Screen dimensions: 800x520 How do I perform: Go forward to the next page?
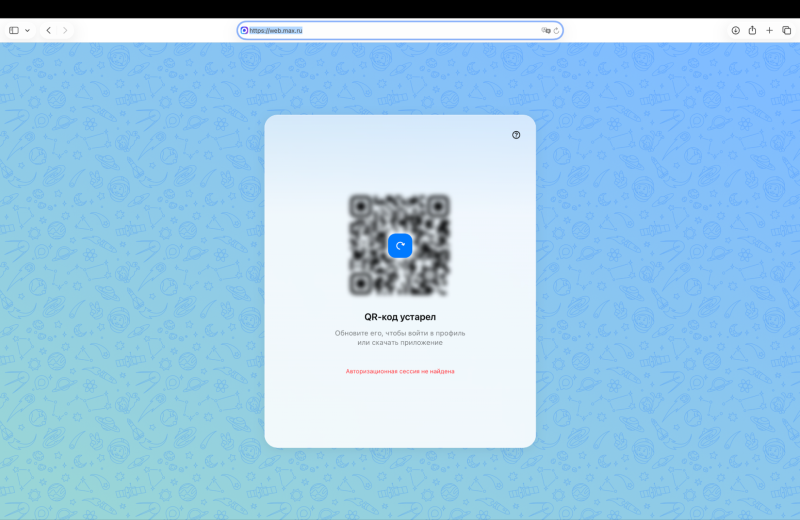point(65,31)
